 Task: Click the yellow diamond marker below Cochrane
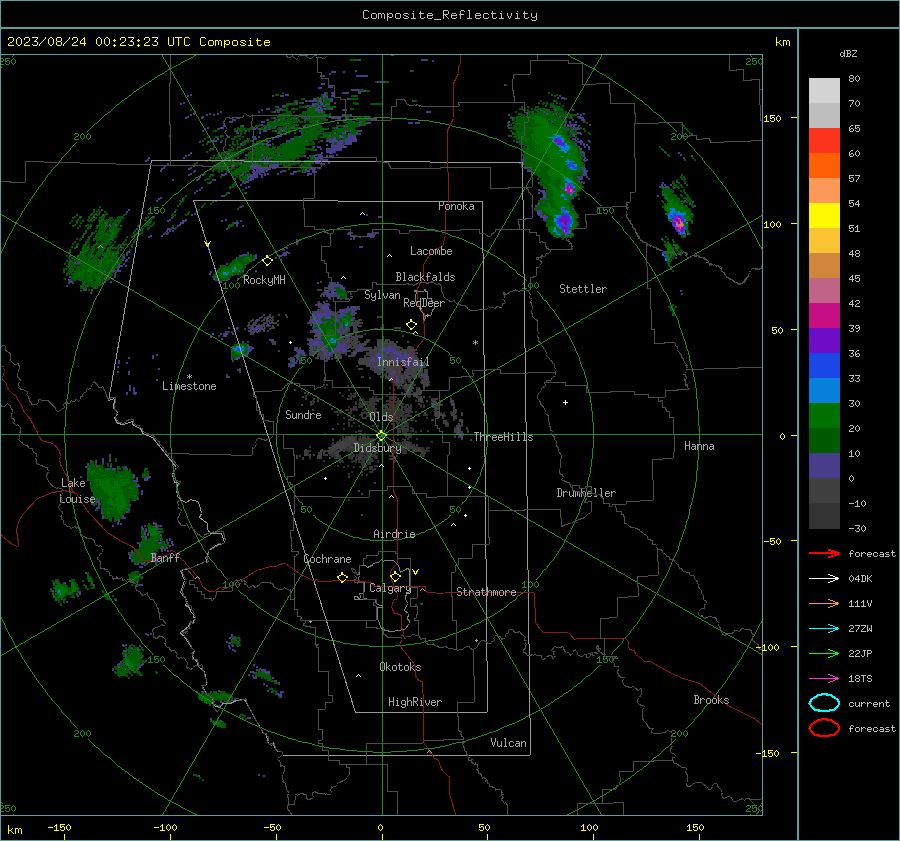coord(343,578)
